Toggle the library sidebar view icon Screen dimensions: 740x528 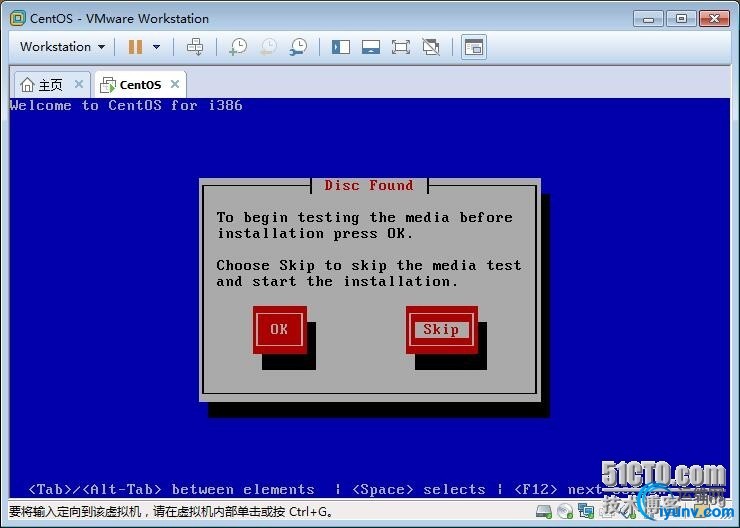[341, 47]
